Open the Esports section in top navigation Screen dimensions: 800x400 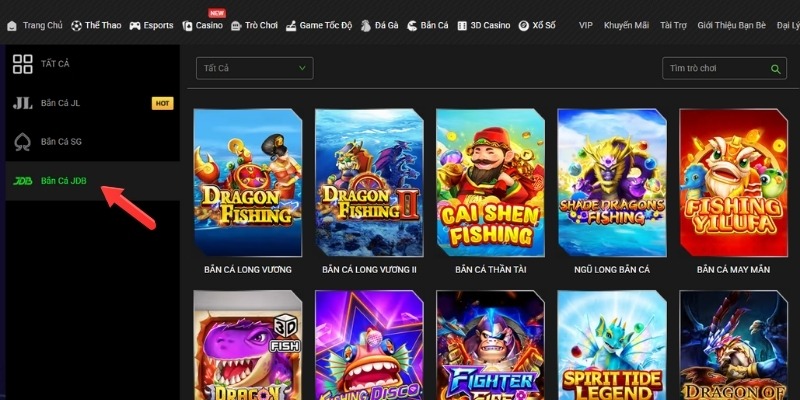tap(151, 24)
